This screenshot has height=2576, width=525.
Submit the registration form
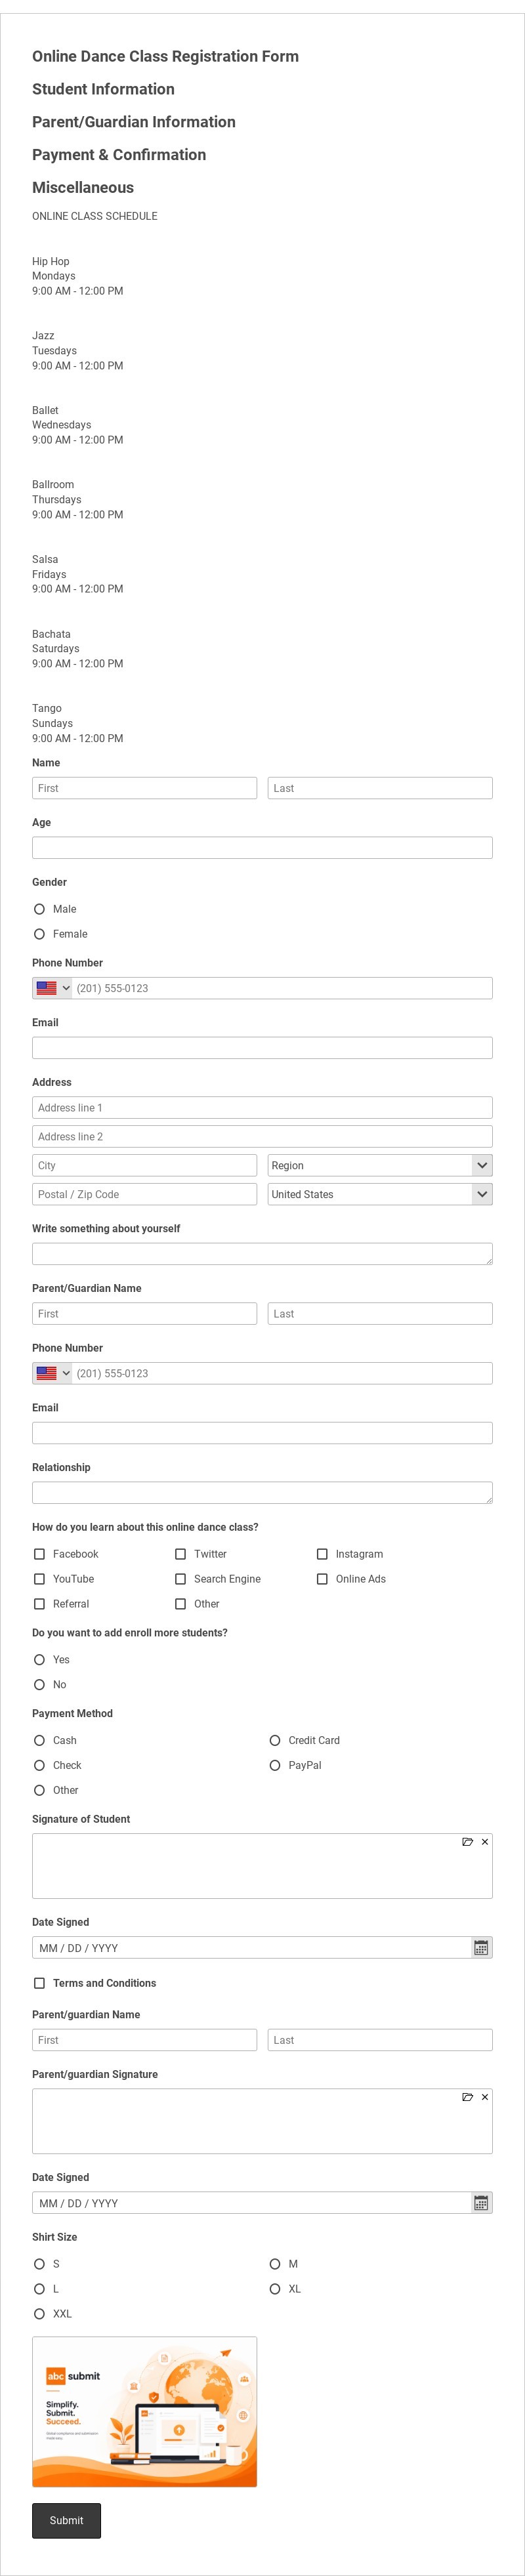66,2520
